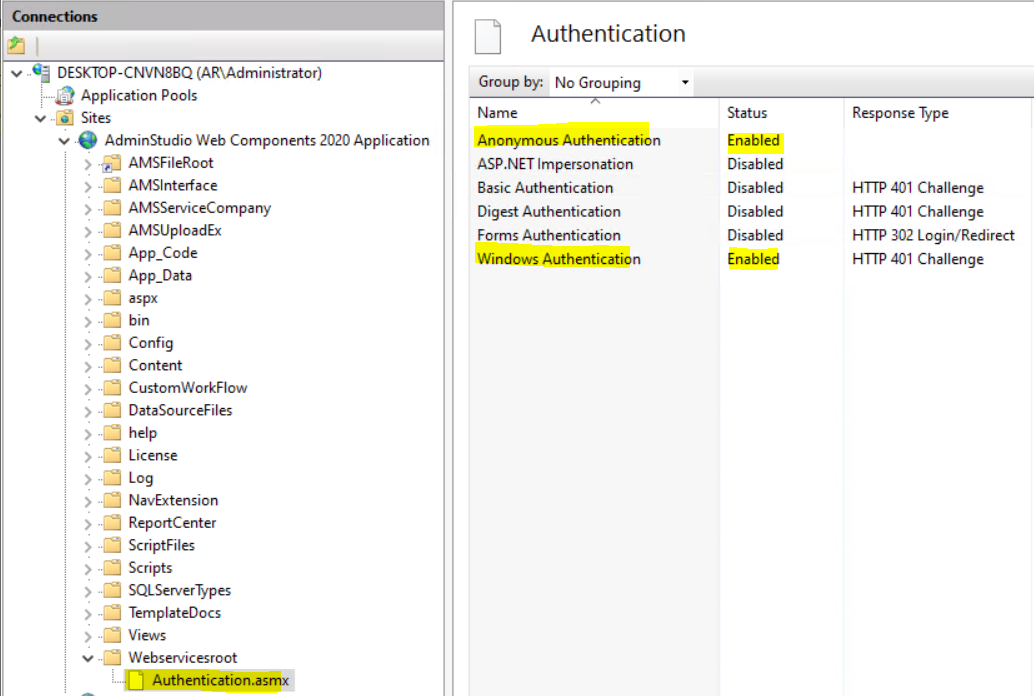Click the server node icon for DESKTOP-CNVN8BQ

point(42,73)
